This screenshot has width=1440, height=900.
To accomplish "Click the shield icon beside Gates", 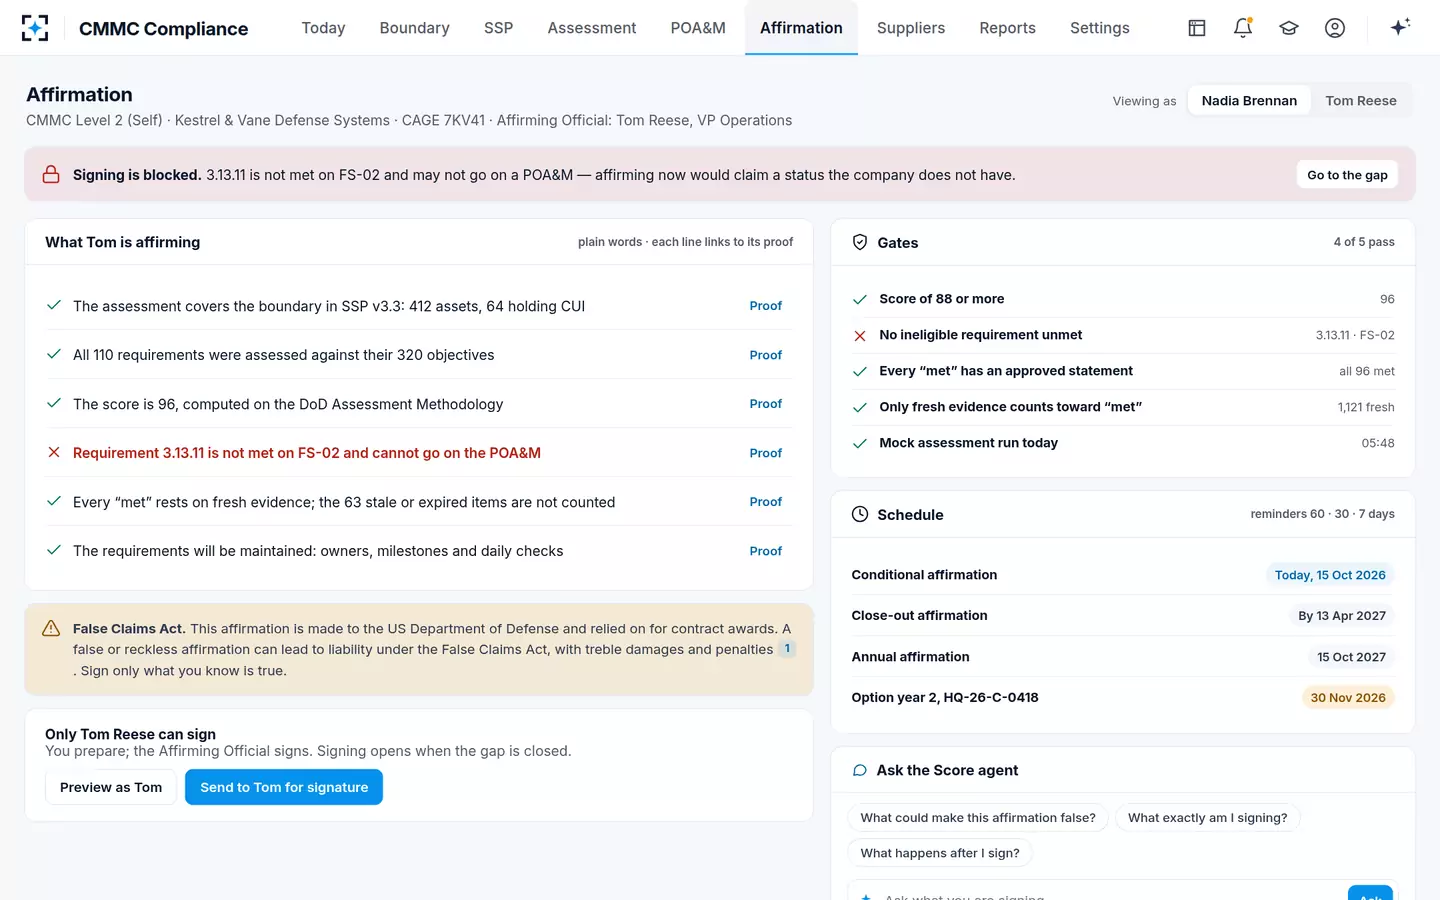I will (x=860, y=242).
